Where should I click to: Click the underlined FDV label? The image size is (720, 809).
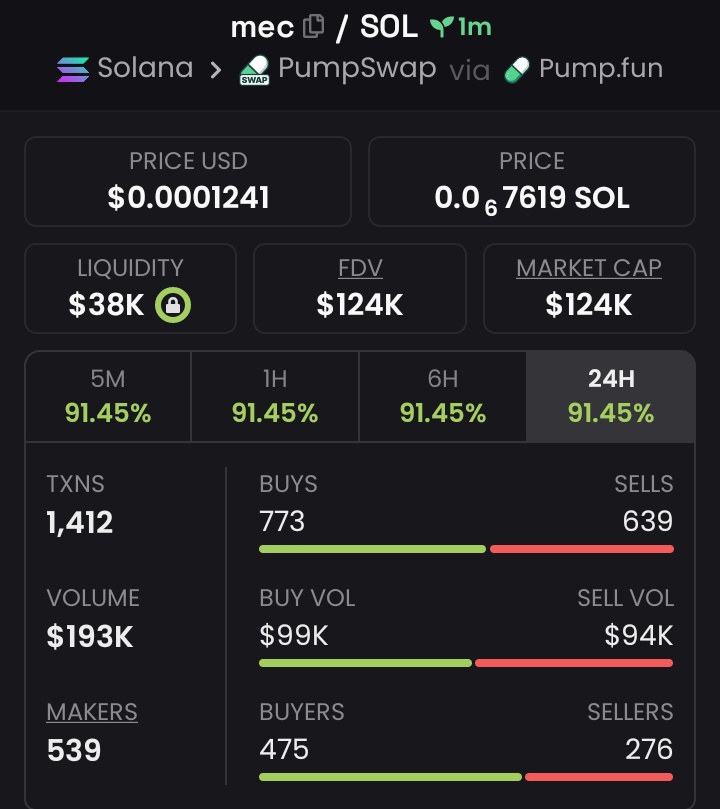(360, 268)
